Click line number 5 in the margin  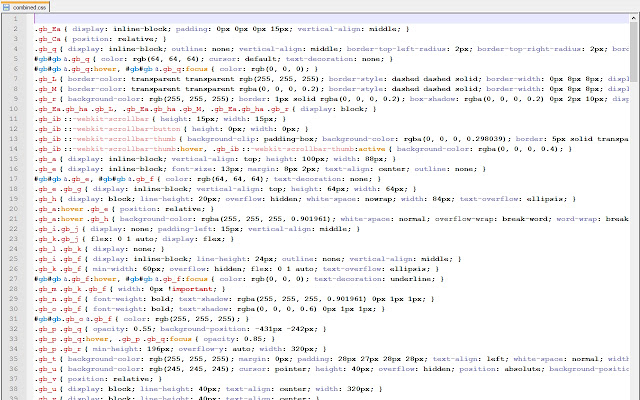click(x=18, y=59)
